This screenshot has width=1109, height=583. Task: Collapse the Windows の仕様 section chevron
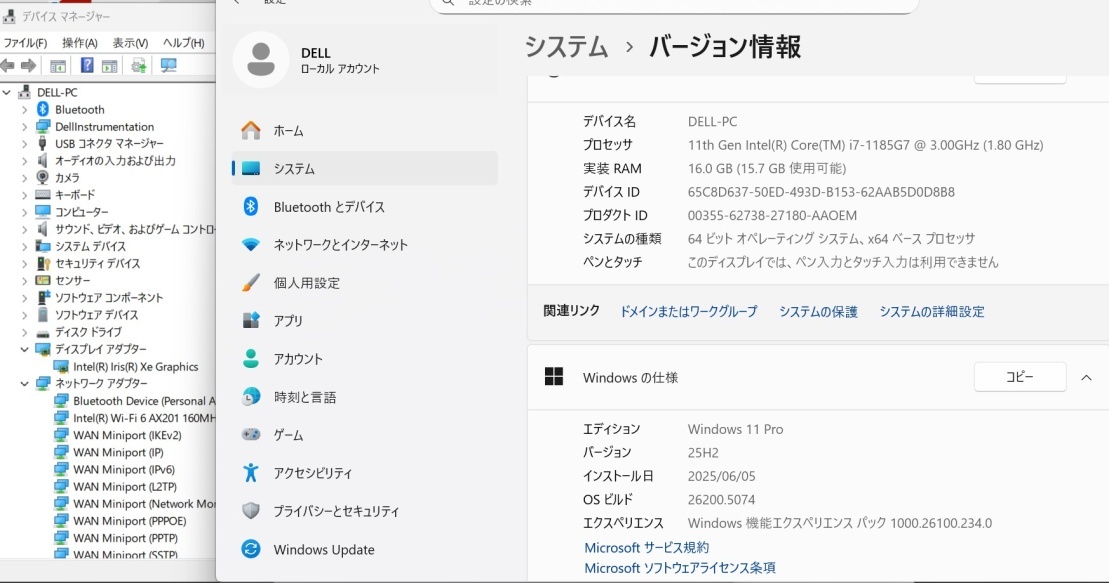click(1086, 378)
